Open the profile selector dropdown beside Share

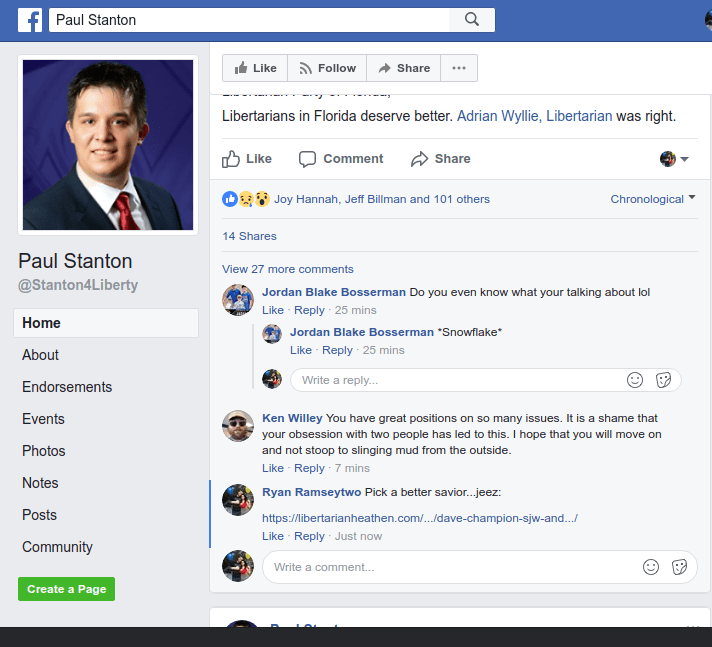coord(675,159)
